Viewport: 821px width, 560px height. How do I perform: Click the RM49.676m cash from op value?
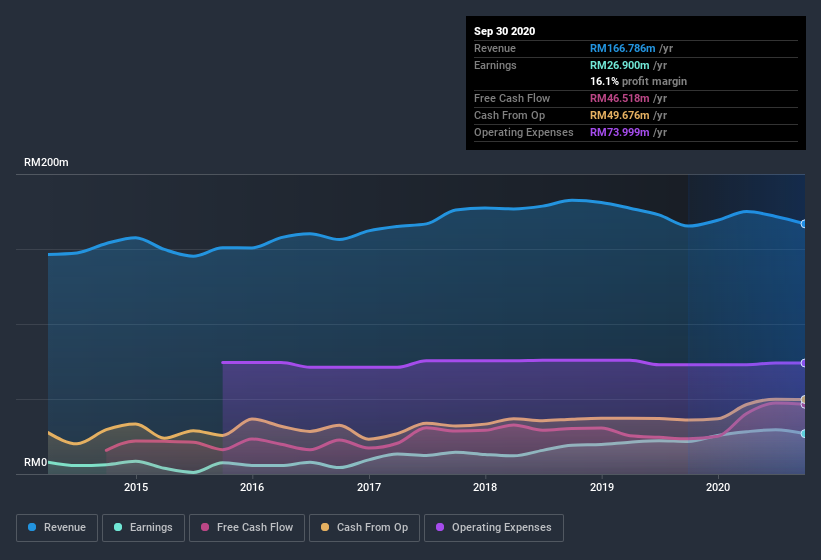pos(620,115)
